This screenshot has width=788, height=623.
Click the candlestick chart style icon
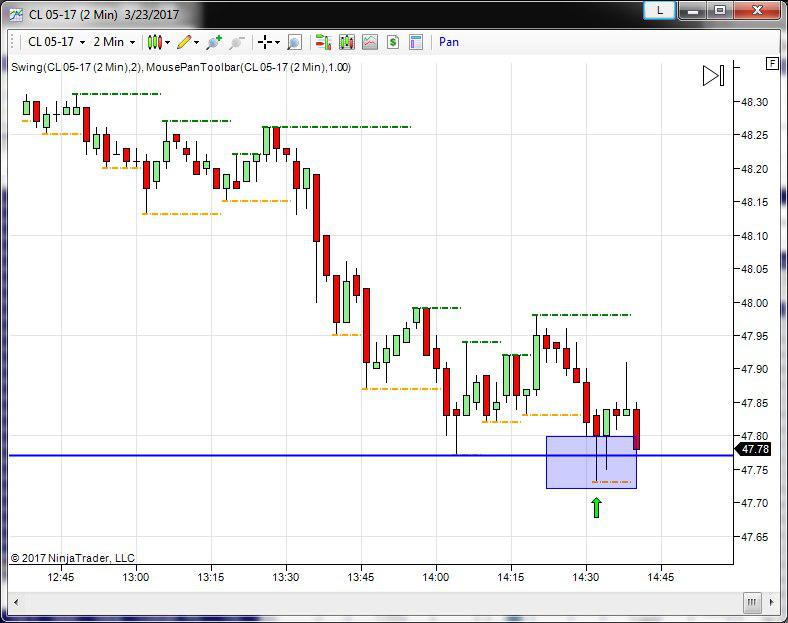point(155,42)
